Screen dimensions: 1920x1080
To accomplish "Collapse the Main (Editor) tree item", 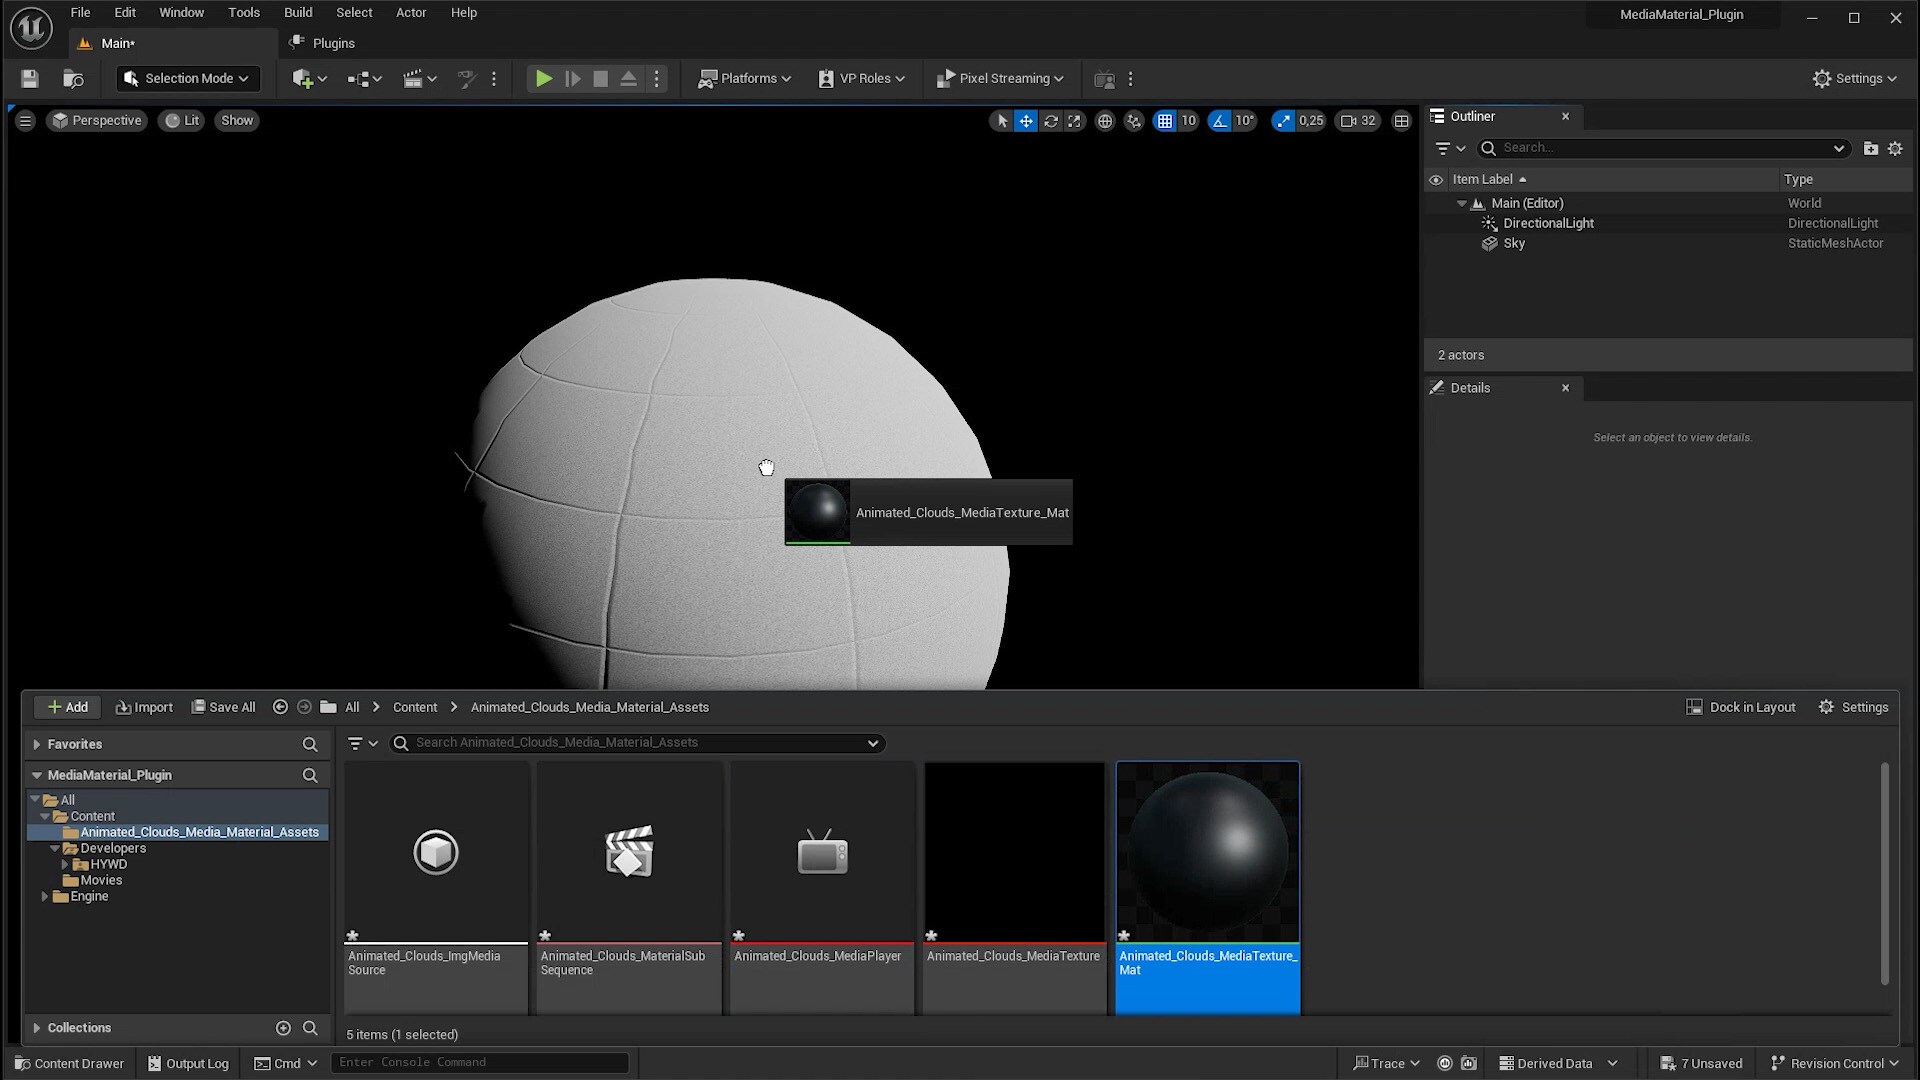I will point(1462,202).
